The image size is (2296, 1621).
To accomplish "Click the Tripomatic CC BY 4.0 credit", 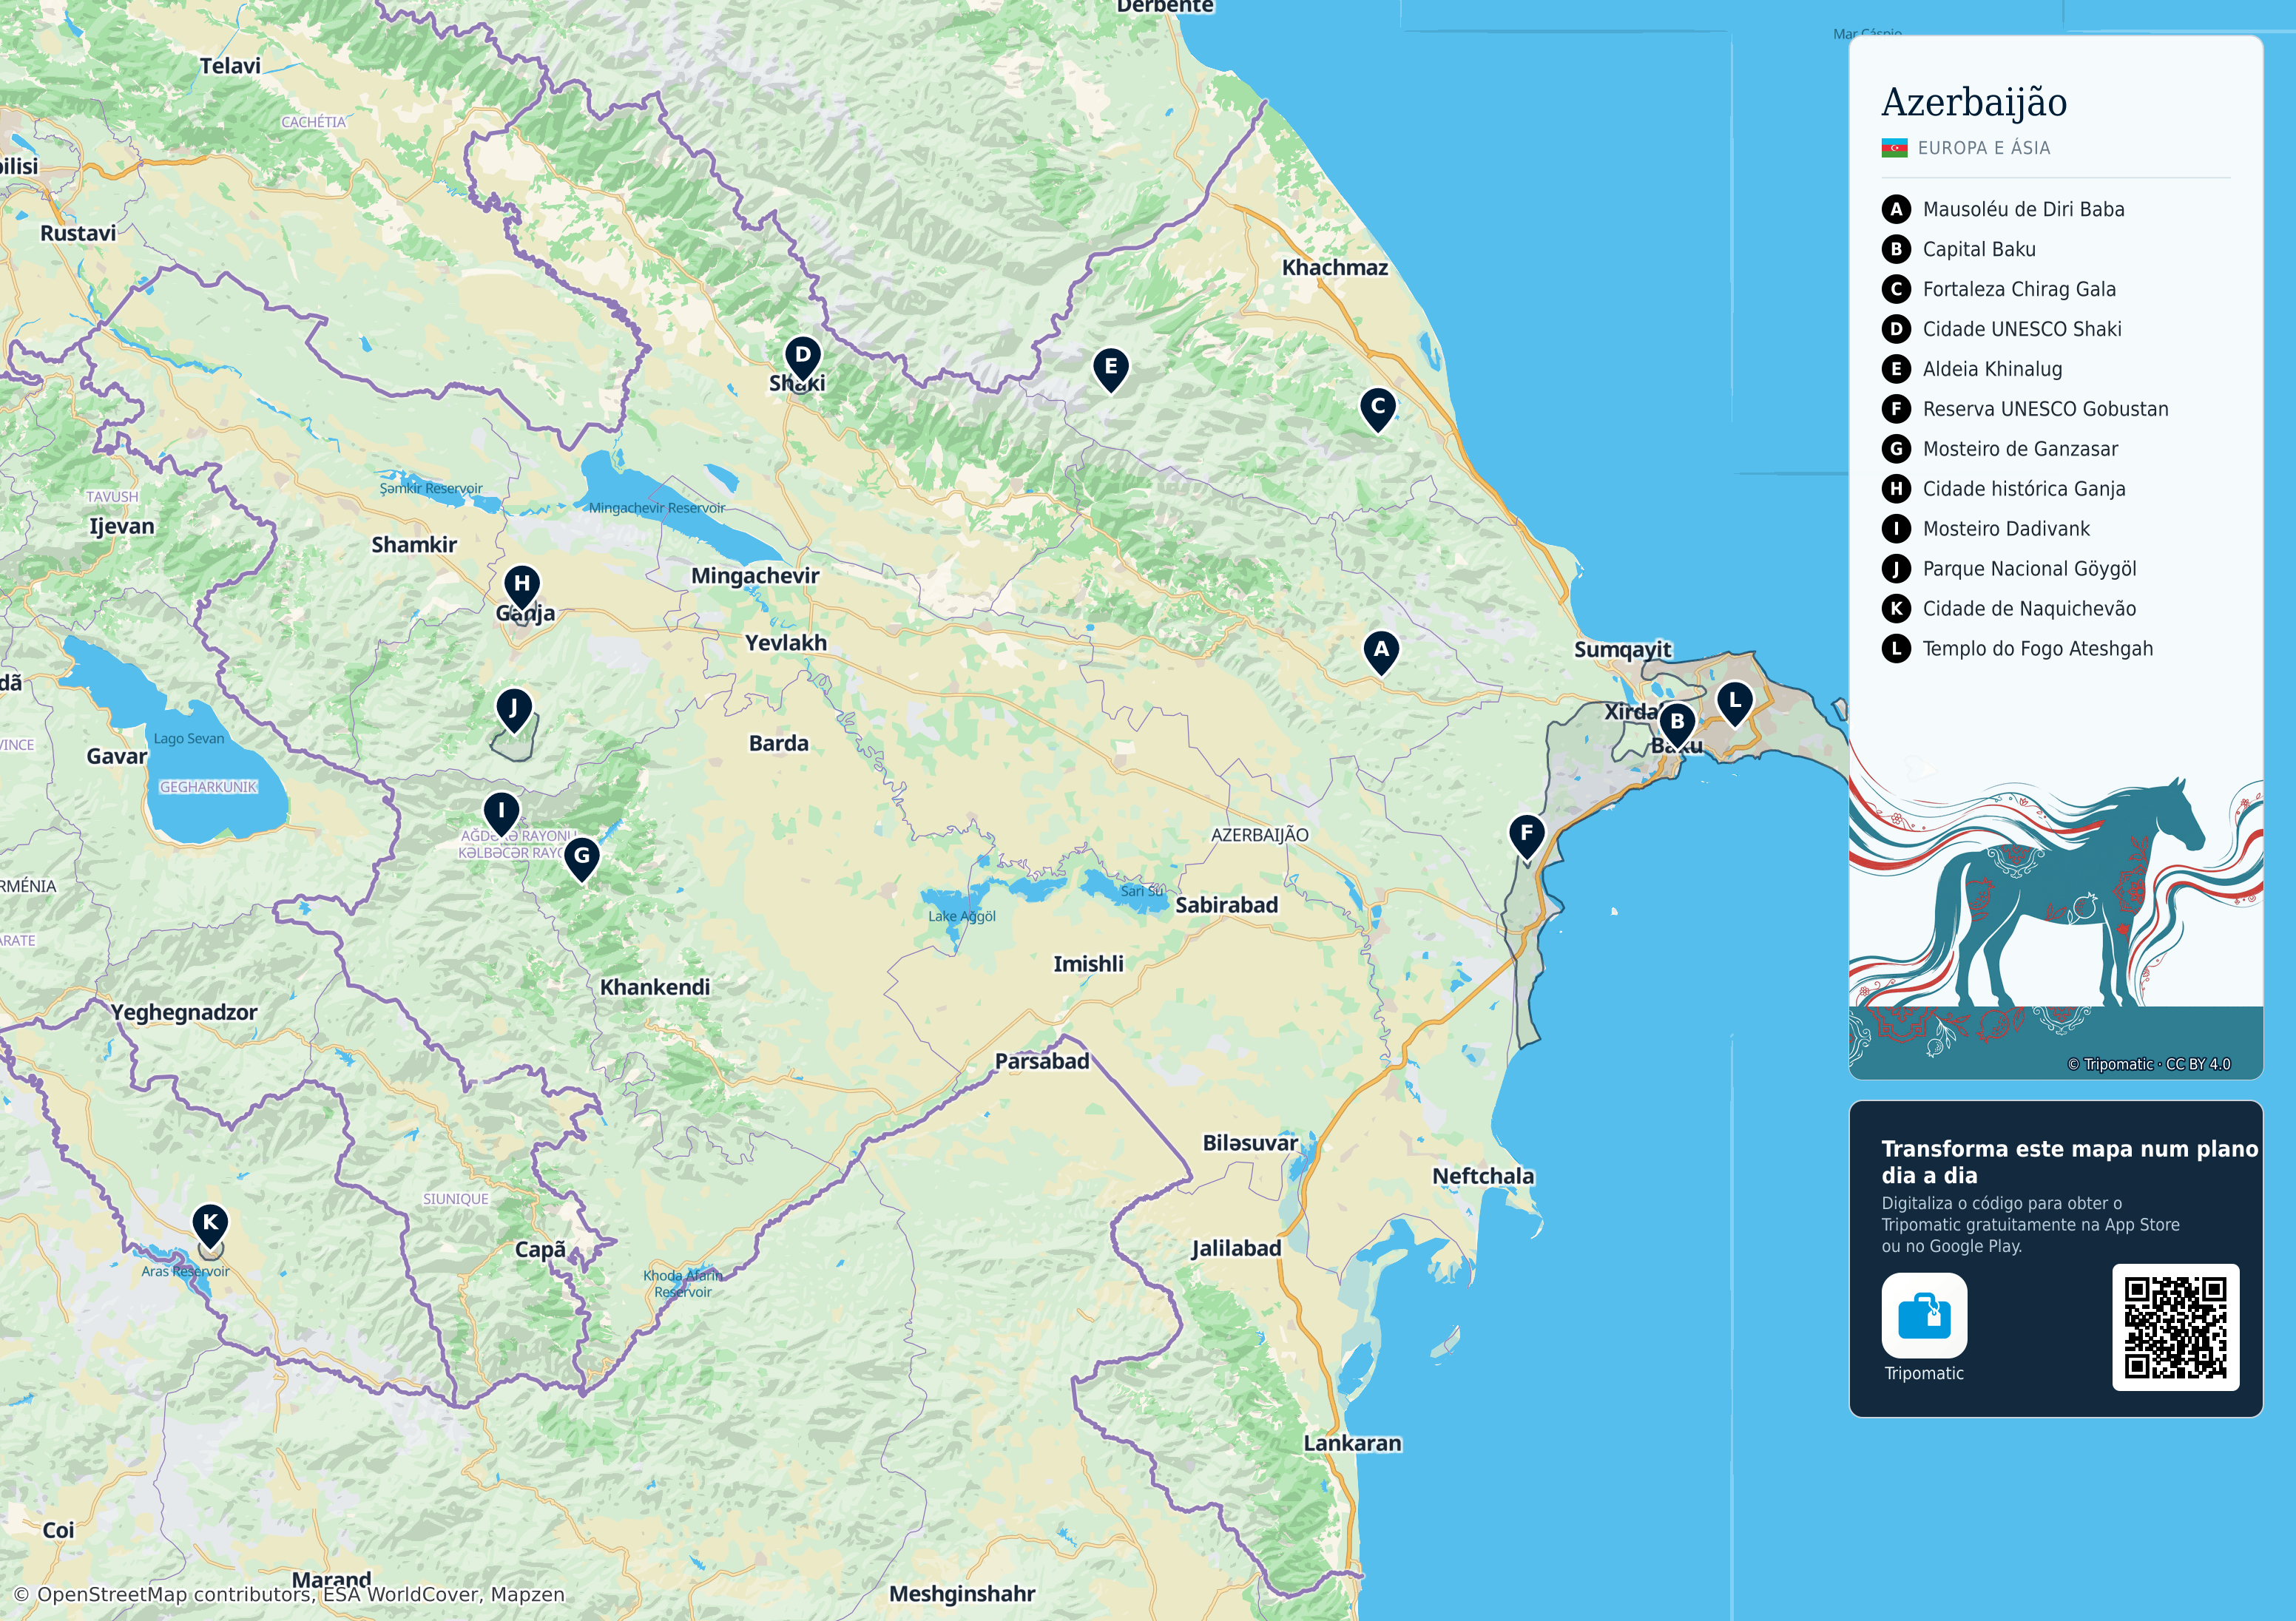I will (x=2148, y=1064).
